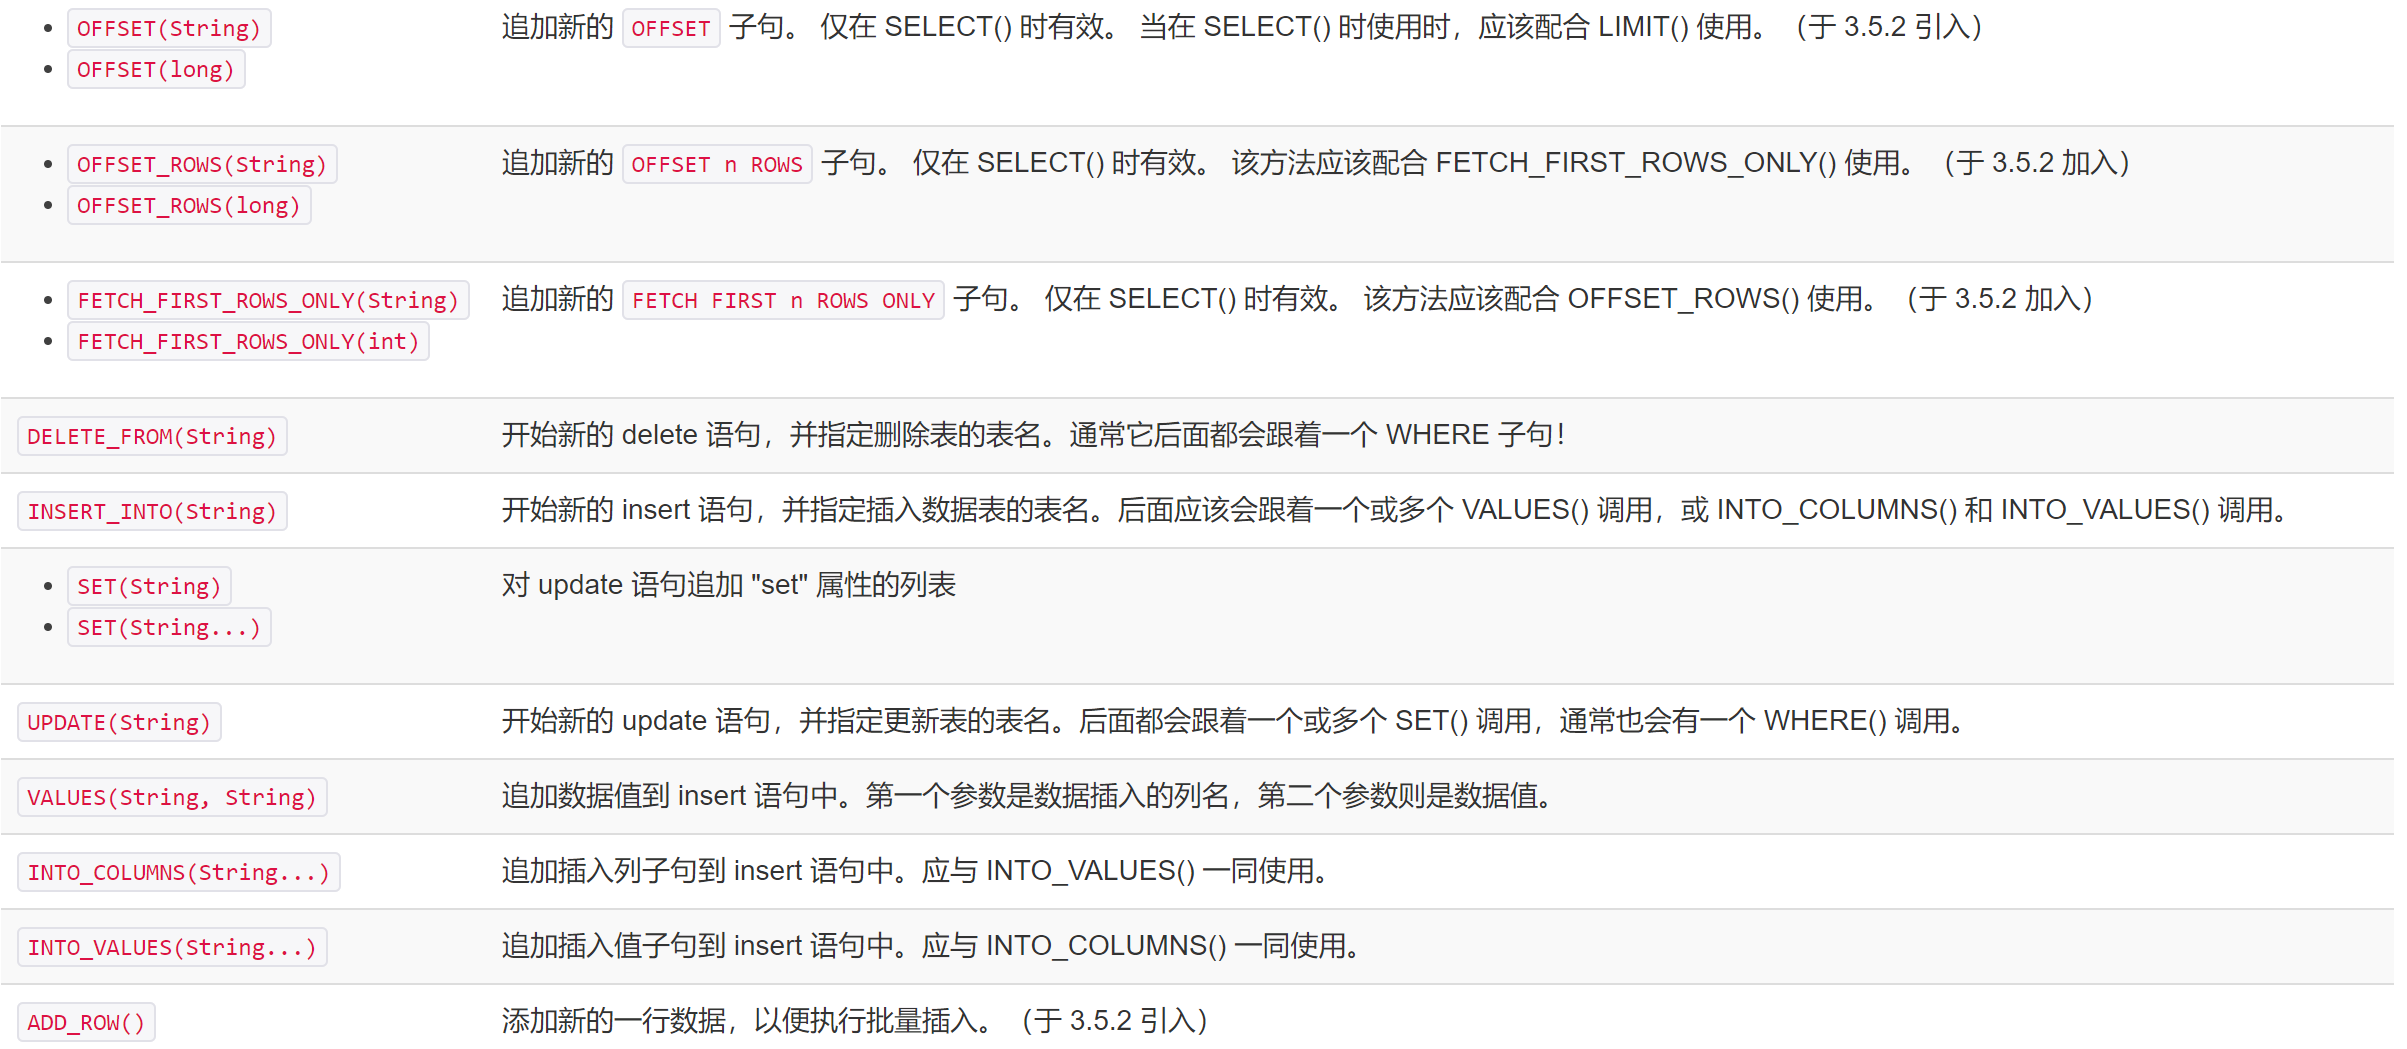Viewport: 2407px width, 1049px height.
Task: Click the inline OFFSET clause snippet
Action: click(671, 28)
